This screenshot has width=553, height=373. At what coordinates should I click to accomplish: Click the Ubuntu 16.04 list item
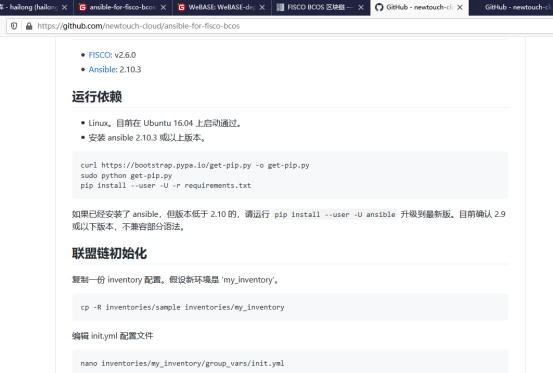click(x=164, y=123)
